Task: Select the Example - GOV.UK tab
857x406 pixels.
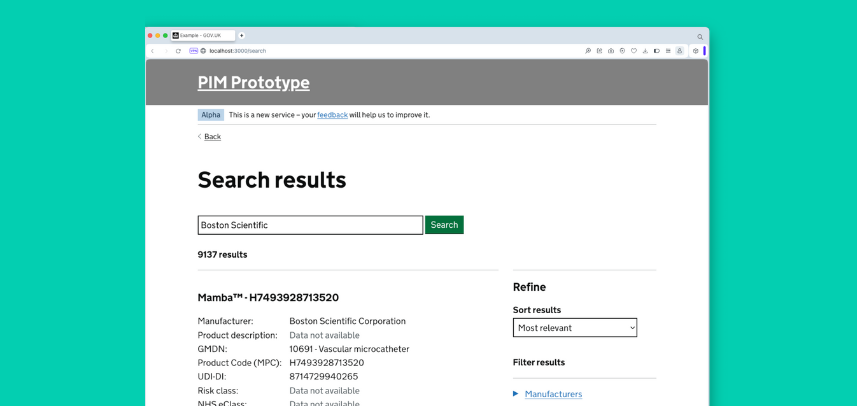Action: [200, 35]
